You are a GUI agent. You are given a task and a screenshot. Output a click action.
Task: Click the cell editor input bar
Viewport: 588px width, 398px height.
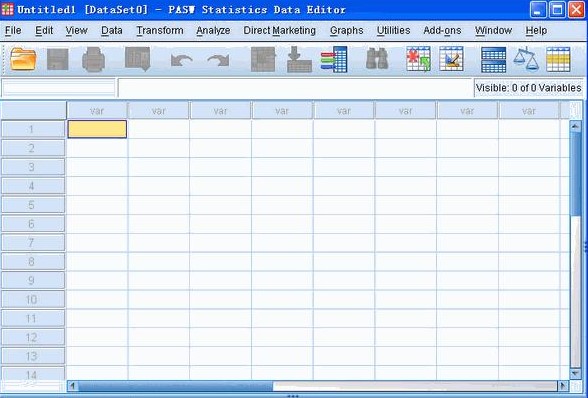point(296,88)
